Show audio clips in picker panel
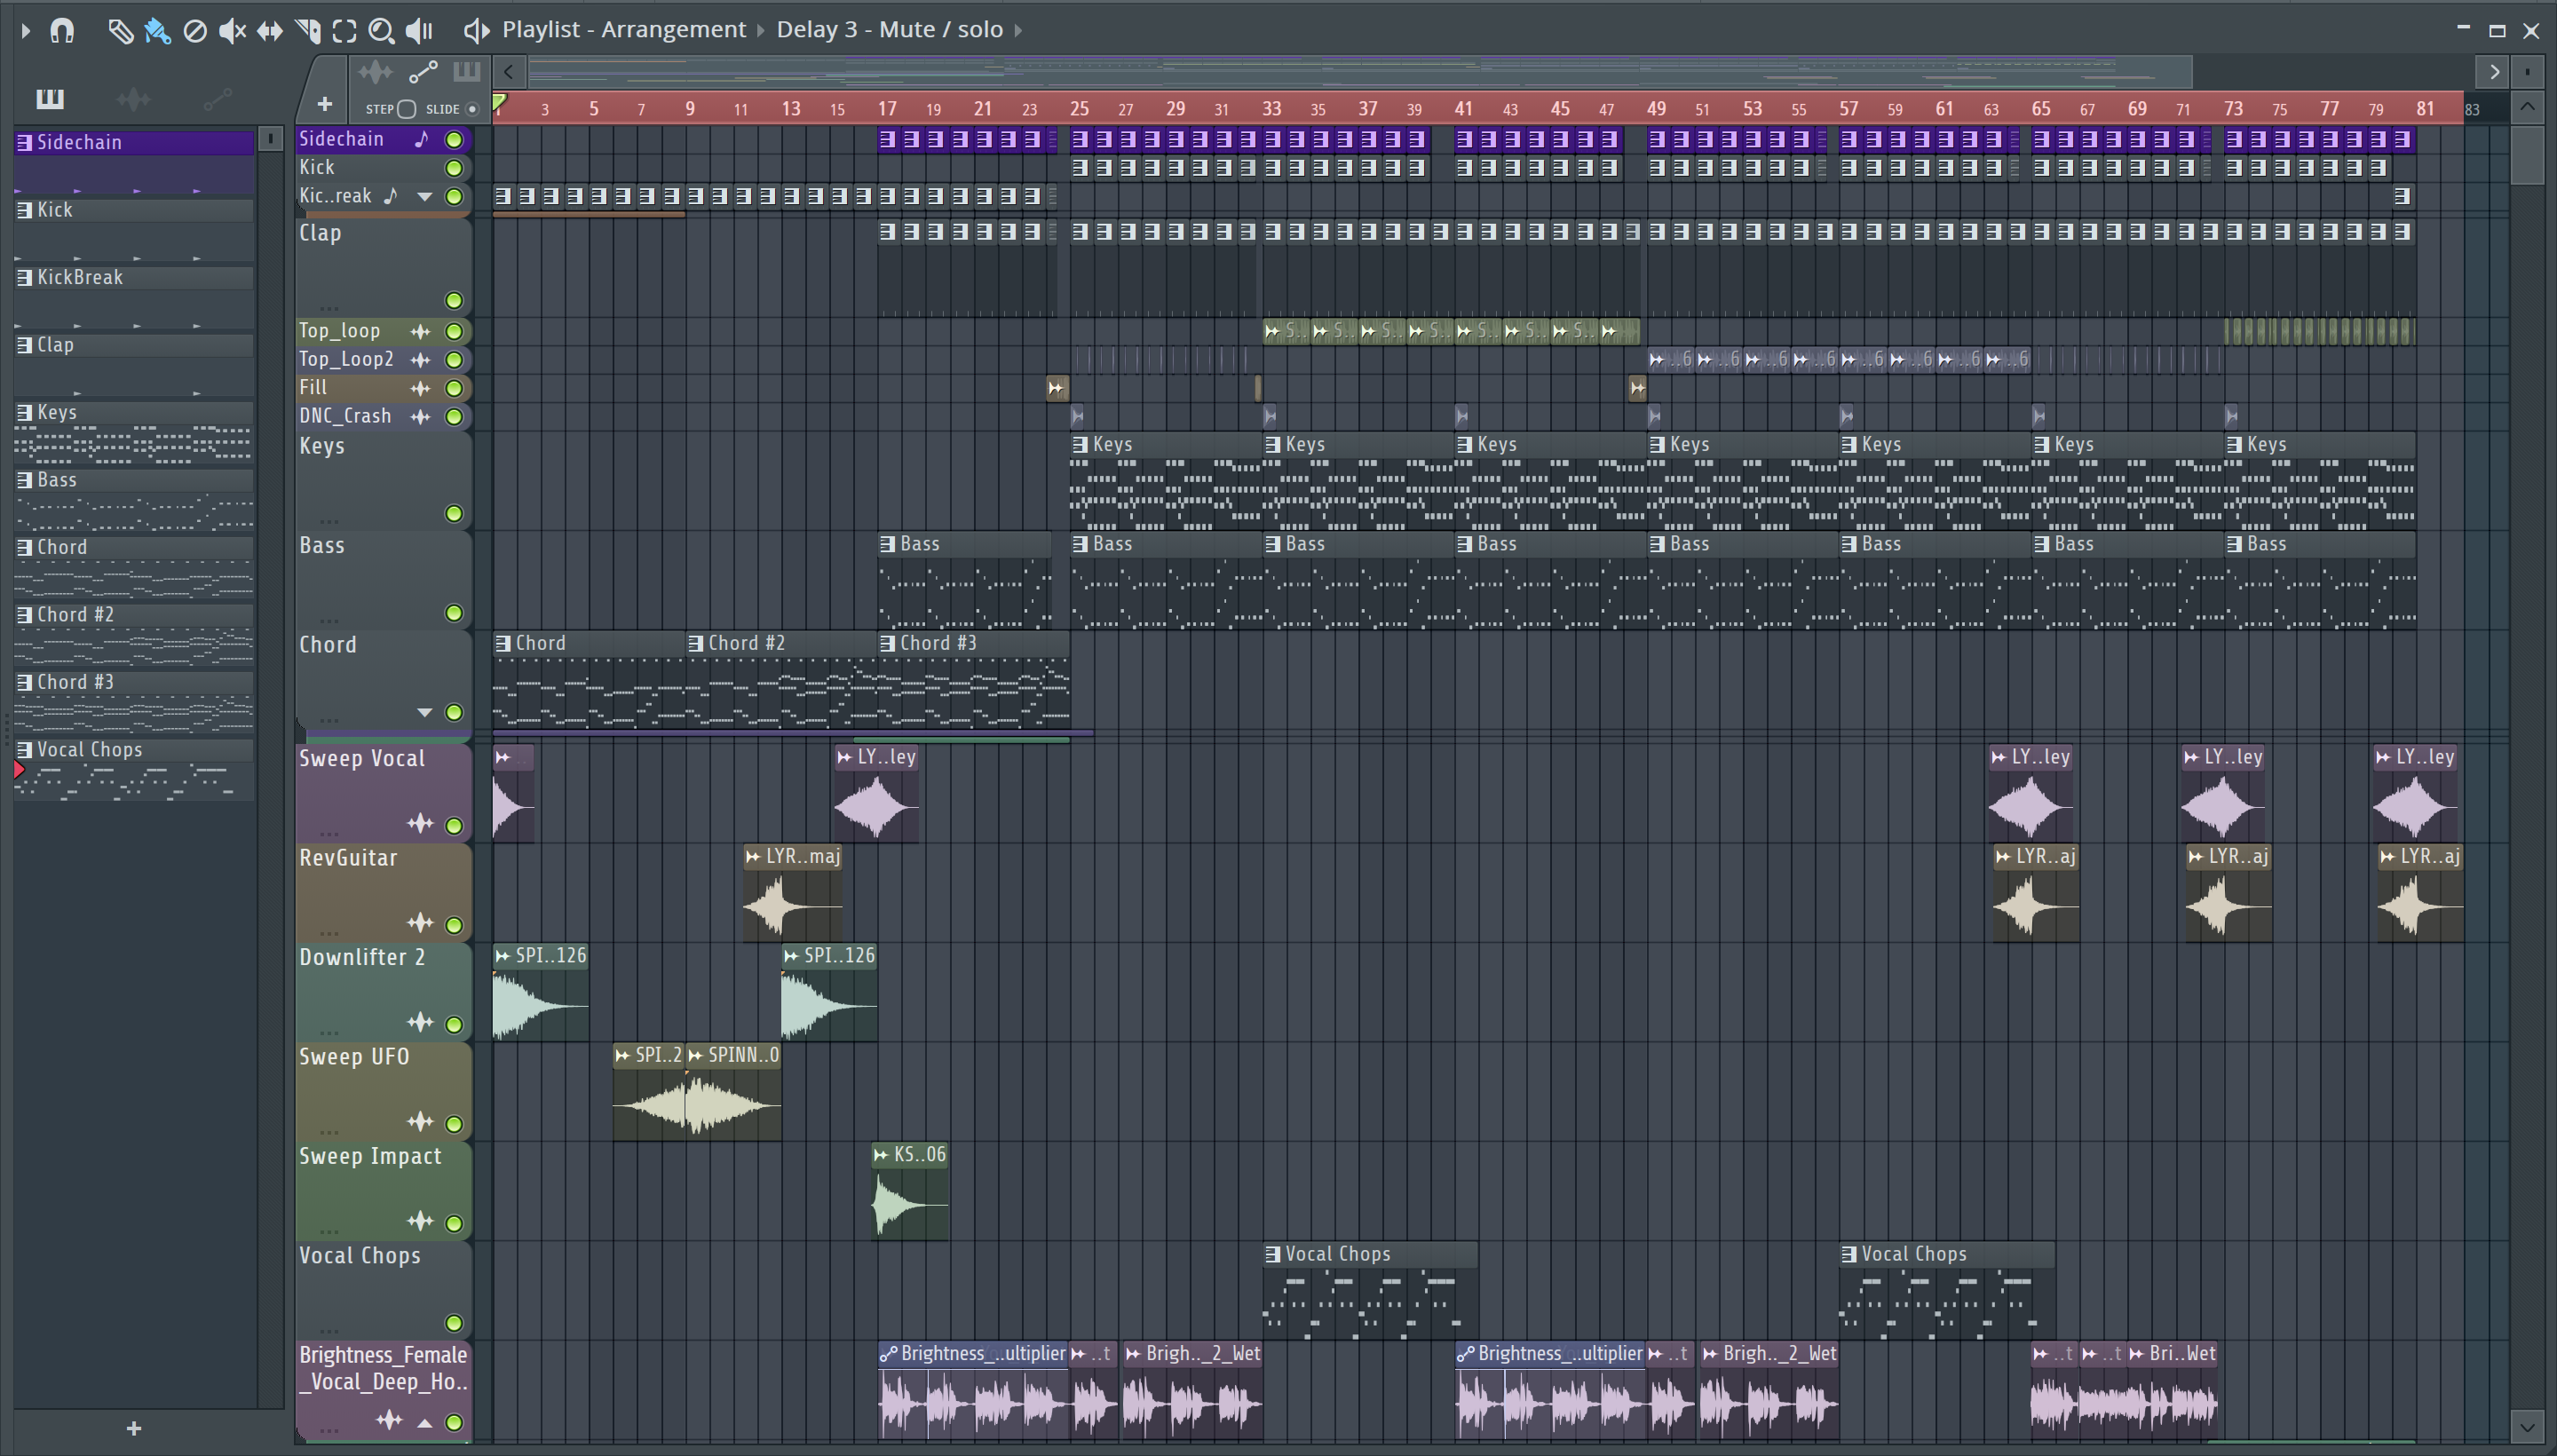Viewport: 2557px width, 1456px height. tap(133, 98)
